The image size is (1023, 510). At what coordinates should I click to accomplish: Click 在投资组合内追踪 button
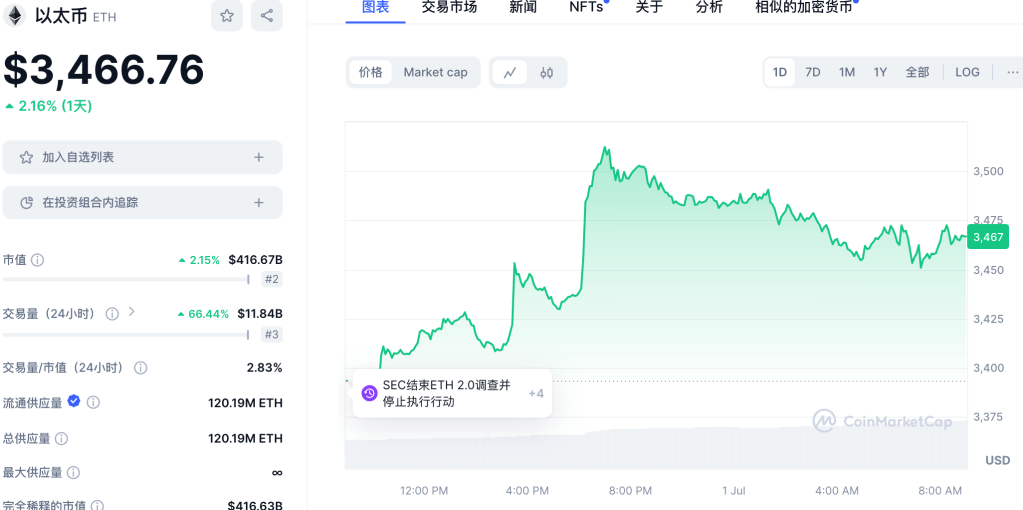(142, 202)
